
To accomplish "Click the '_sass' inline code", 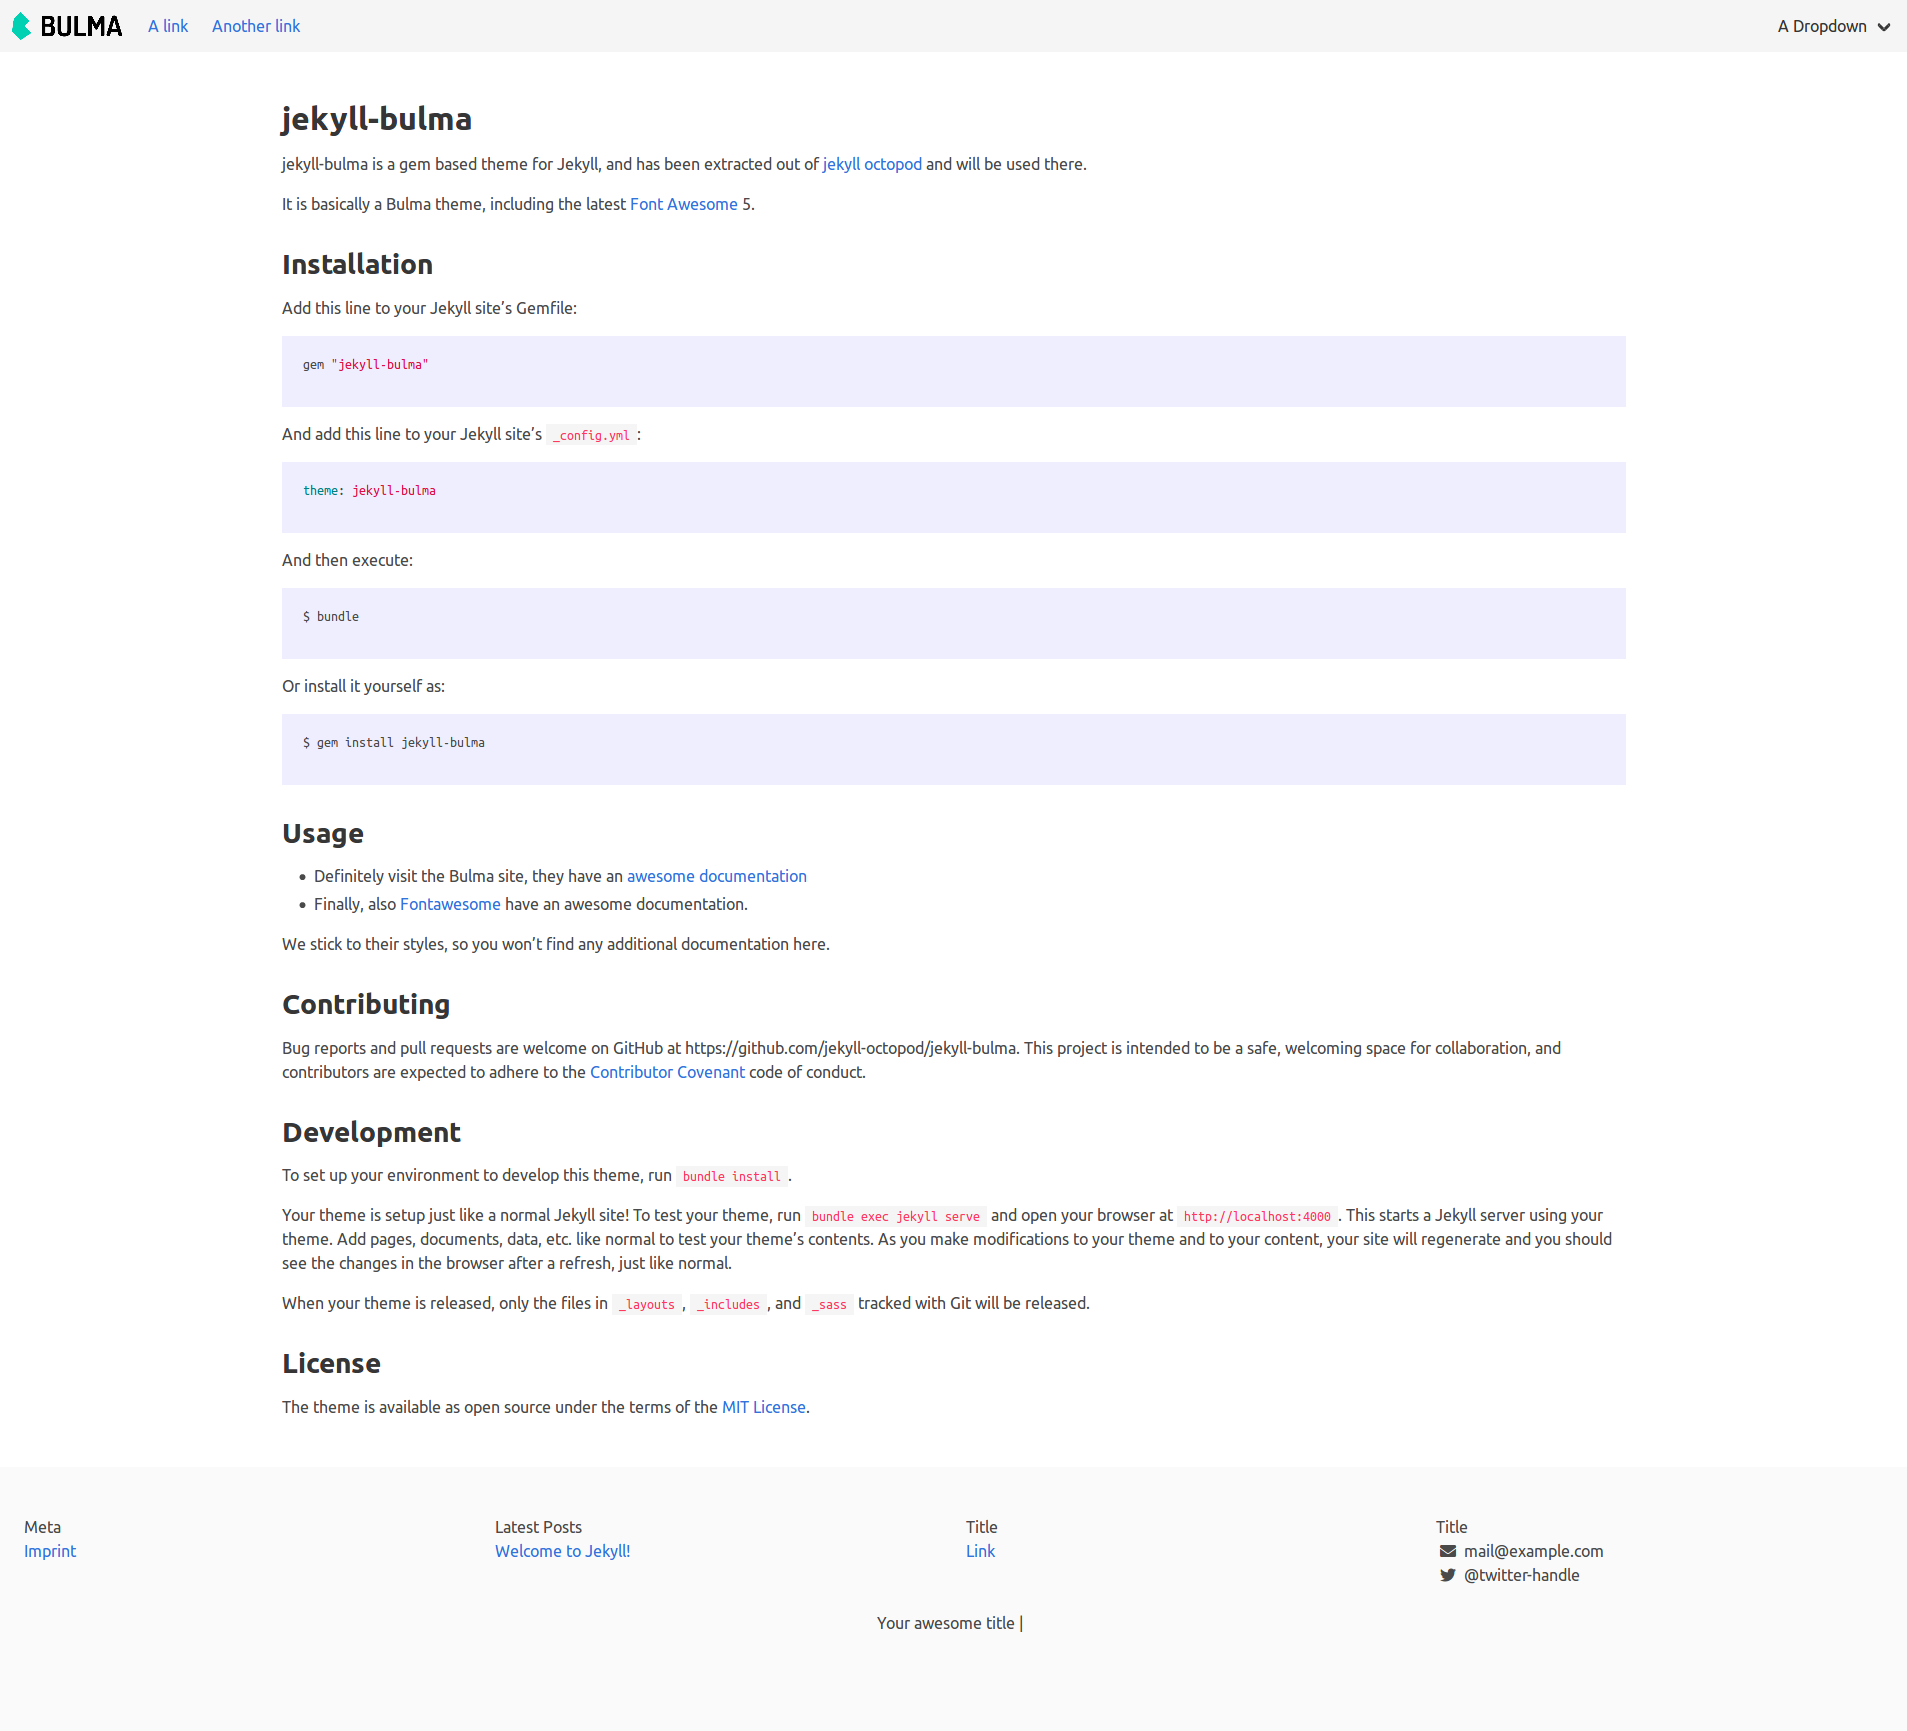I will [829, 1304].
